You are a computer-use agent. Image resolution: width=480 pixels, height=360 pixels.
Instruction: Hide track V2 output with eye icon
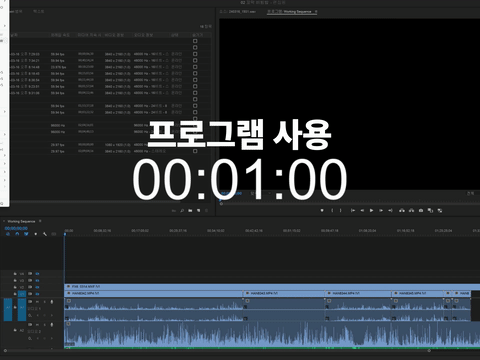tap(37, 287)
